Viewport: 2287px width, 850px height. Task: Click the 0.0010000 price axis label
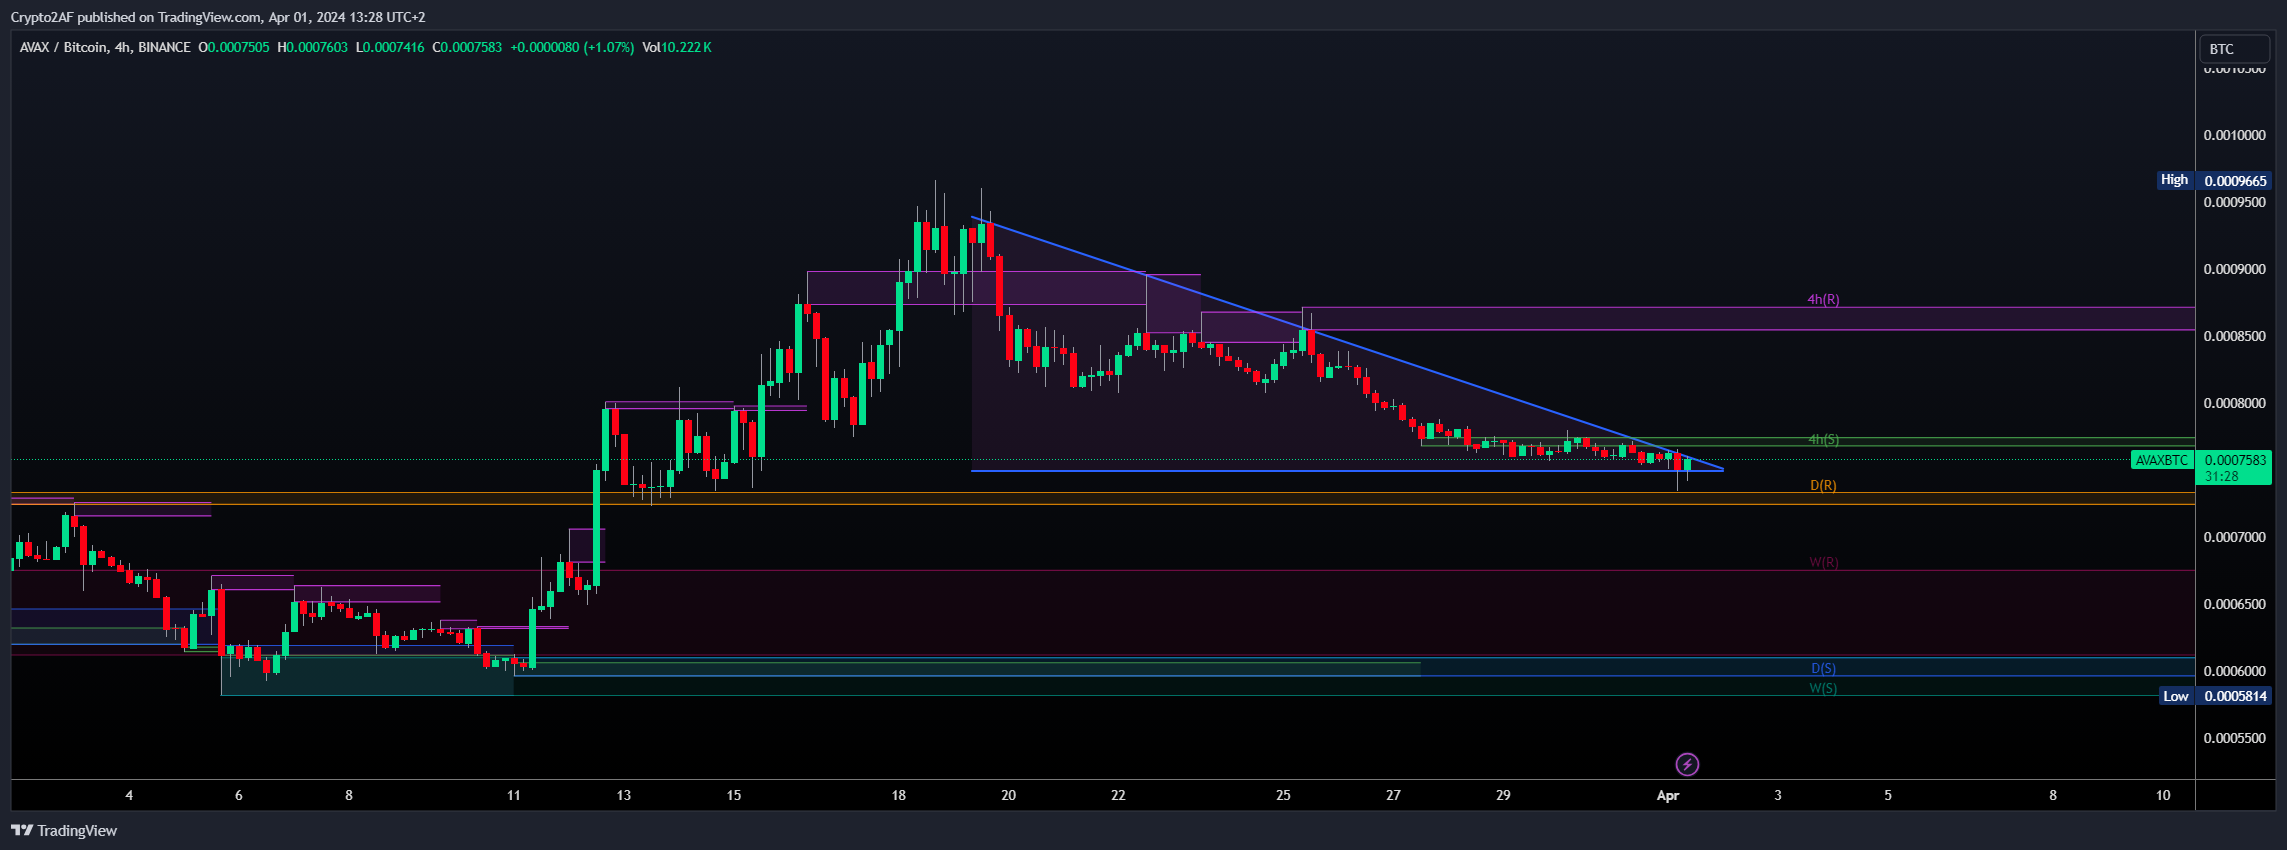pyautogui.click(x=2235, y=135)
